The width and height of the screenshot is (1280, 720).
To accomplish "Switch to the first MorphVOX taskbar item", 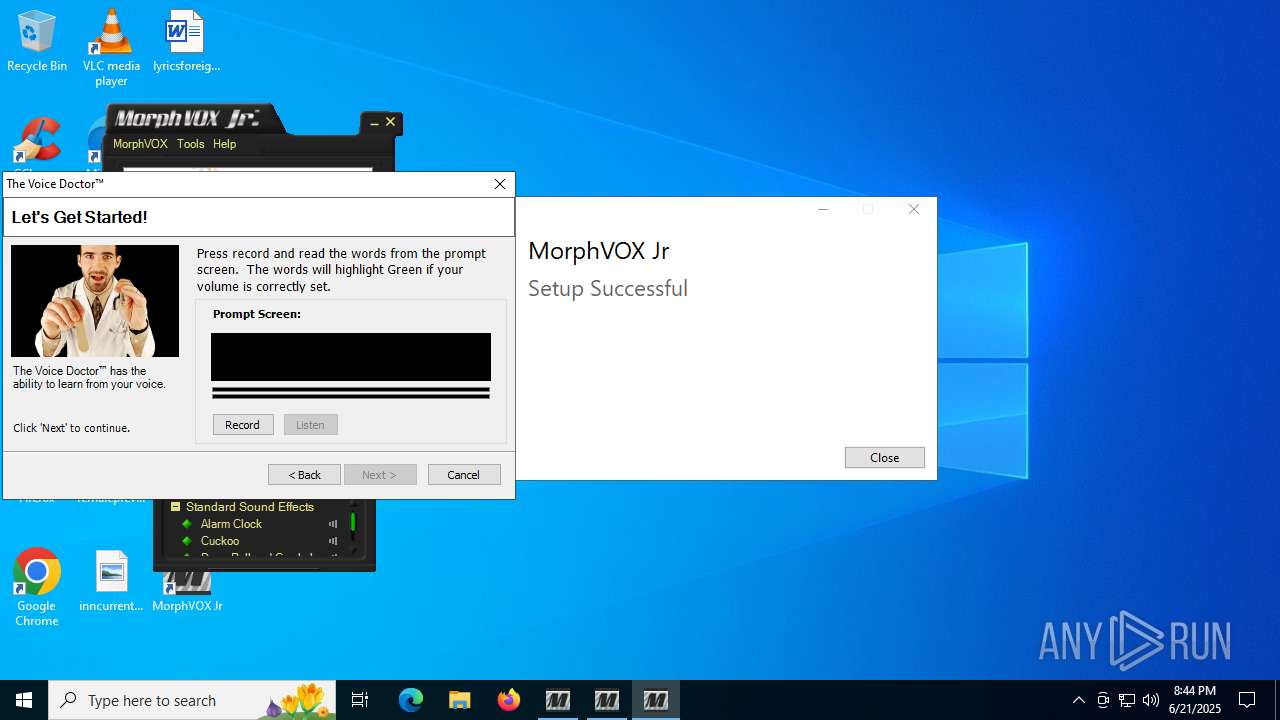I will pyautogui.click(x=558, y=700).
